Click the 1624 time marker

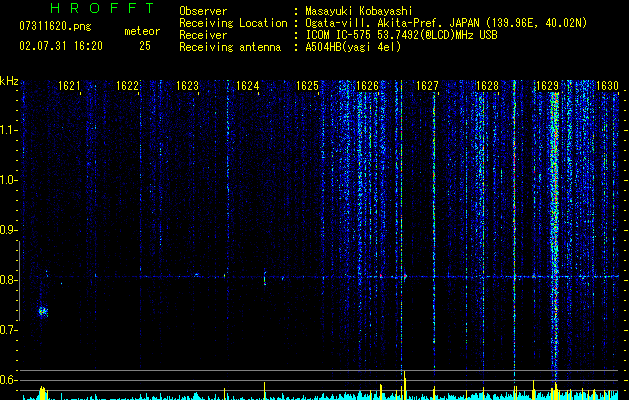(248, 86)
